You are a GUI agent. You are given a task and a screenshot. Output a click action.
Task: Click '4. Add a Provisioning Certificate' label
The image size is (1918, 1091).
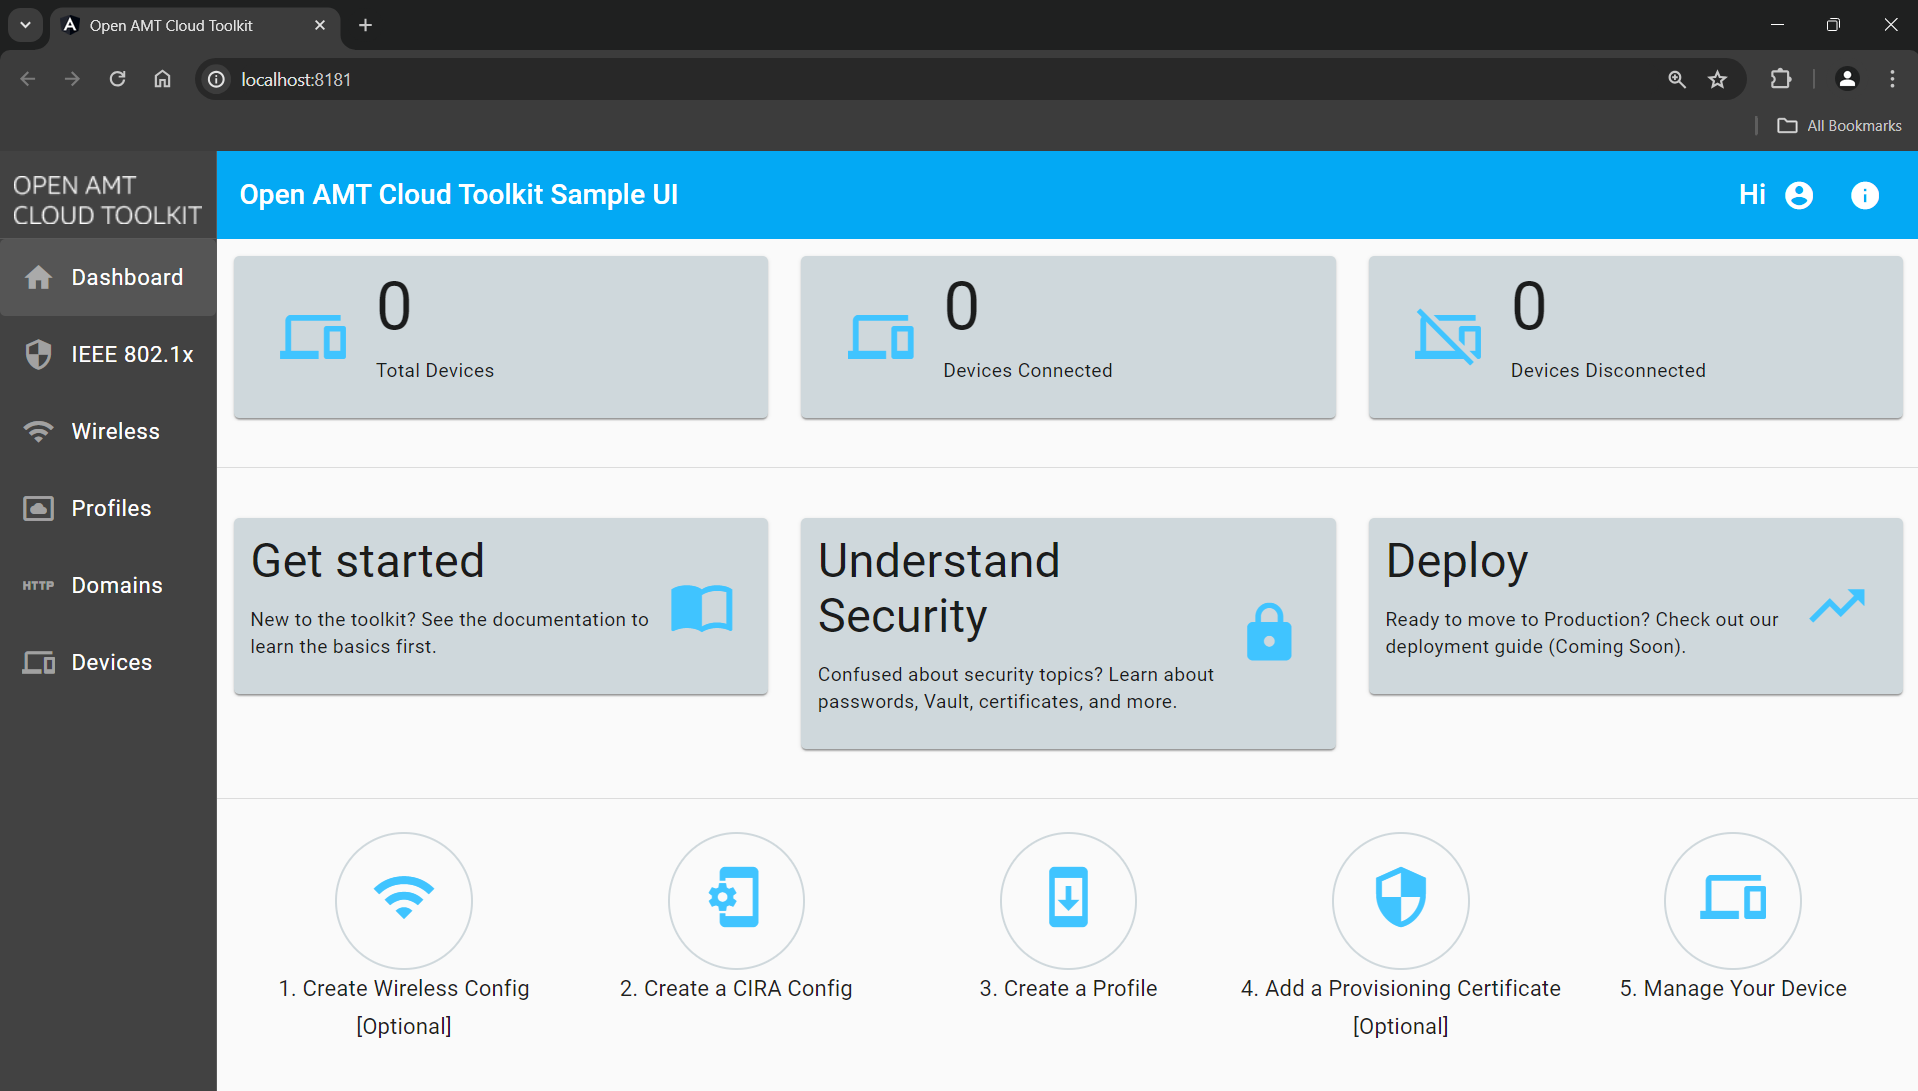point(1400,988)
